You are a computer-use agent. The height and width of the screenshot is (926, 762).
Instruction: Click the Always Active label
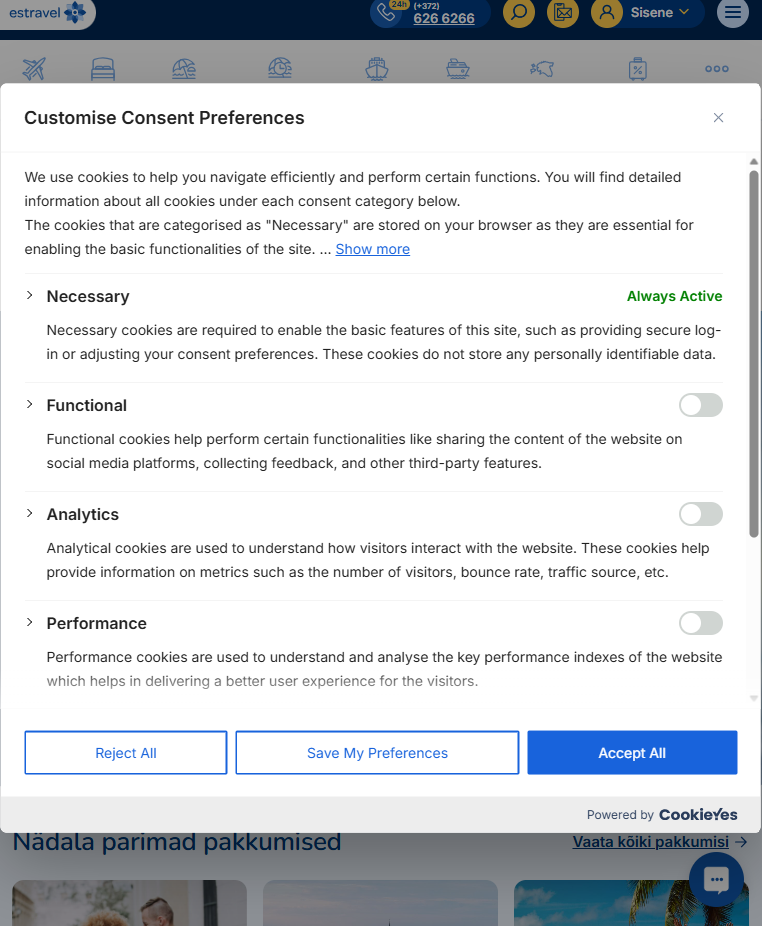pyautogui.click(x=675, y=296)
